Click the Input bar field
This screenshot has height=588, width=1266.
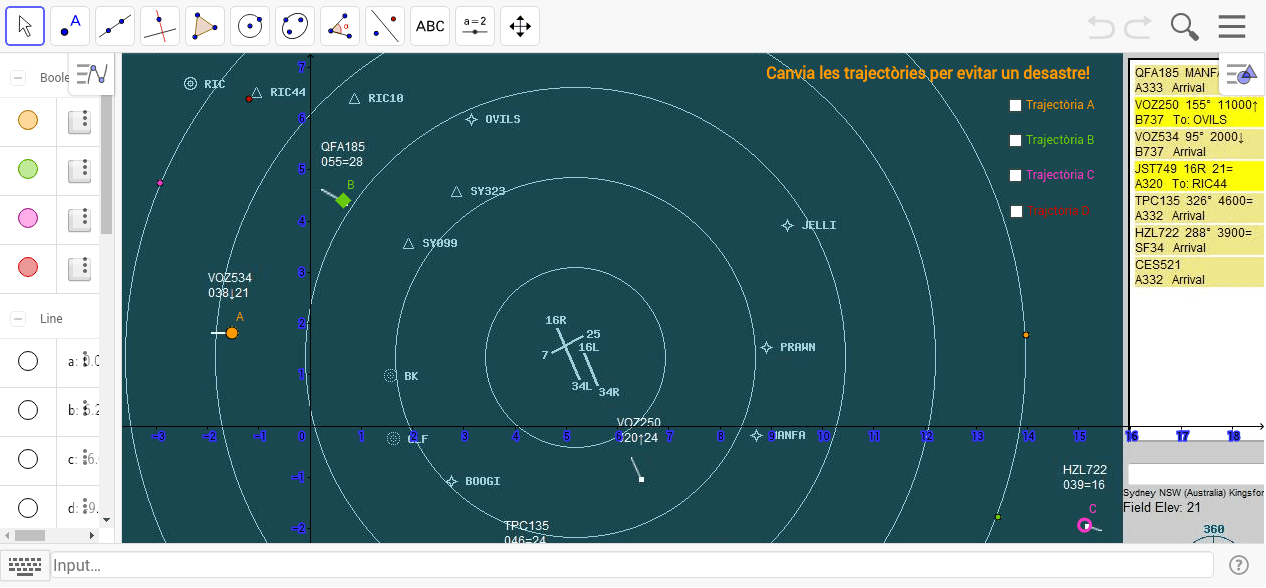click(x=632, y=565)
